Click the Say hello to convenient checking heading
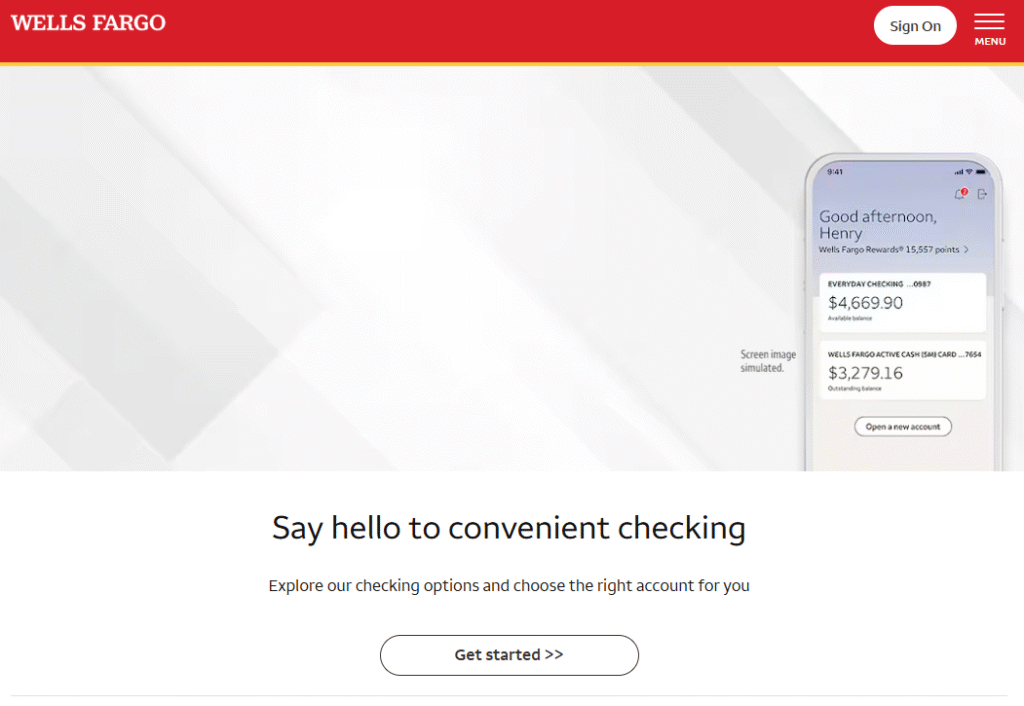1024x706 pixels. click(x=509, y=528)
